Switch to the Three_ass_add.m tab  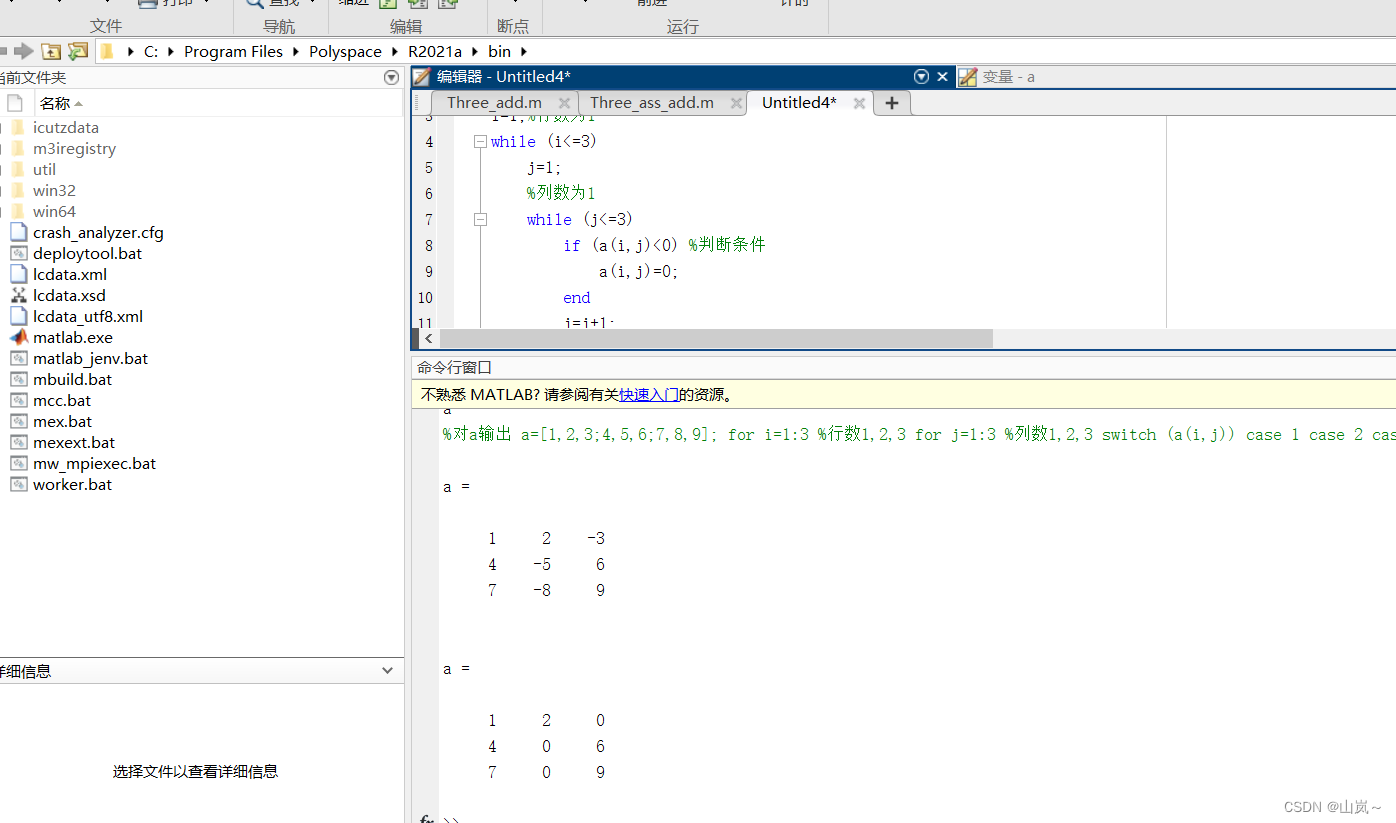point(652,103)
